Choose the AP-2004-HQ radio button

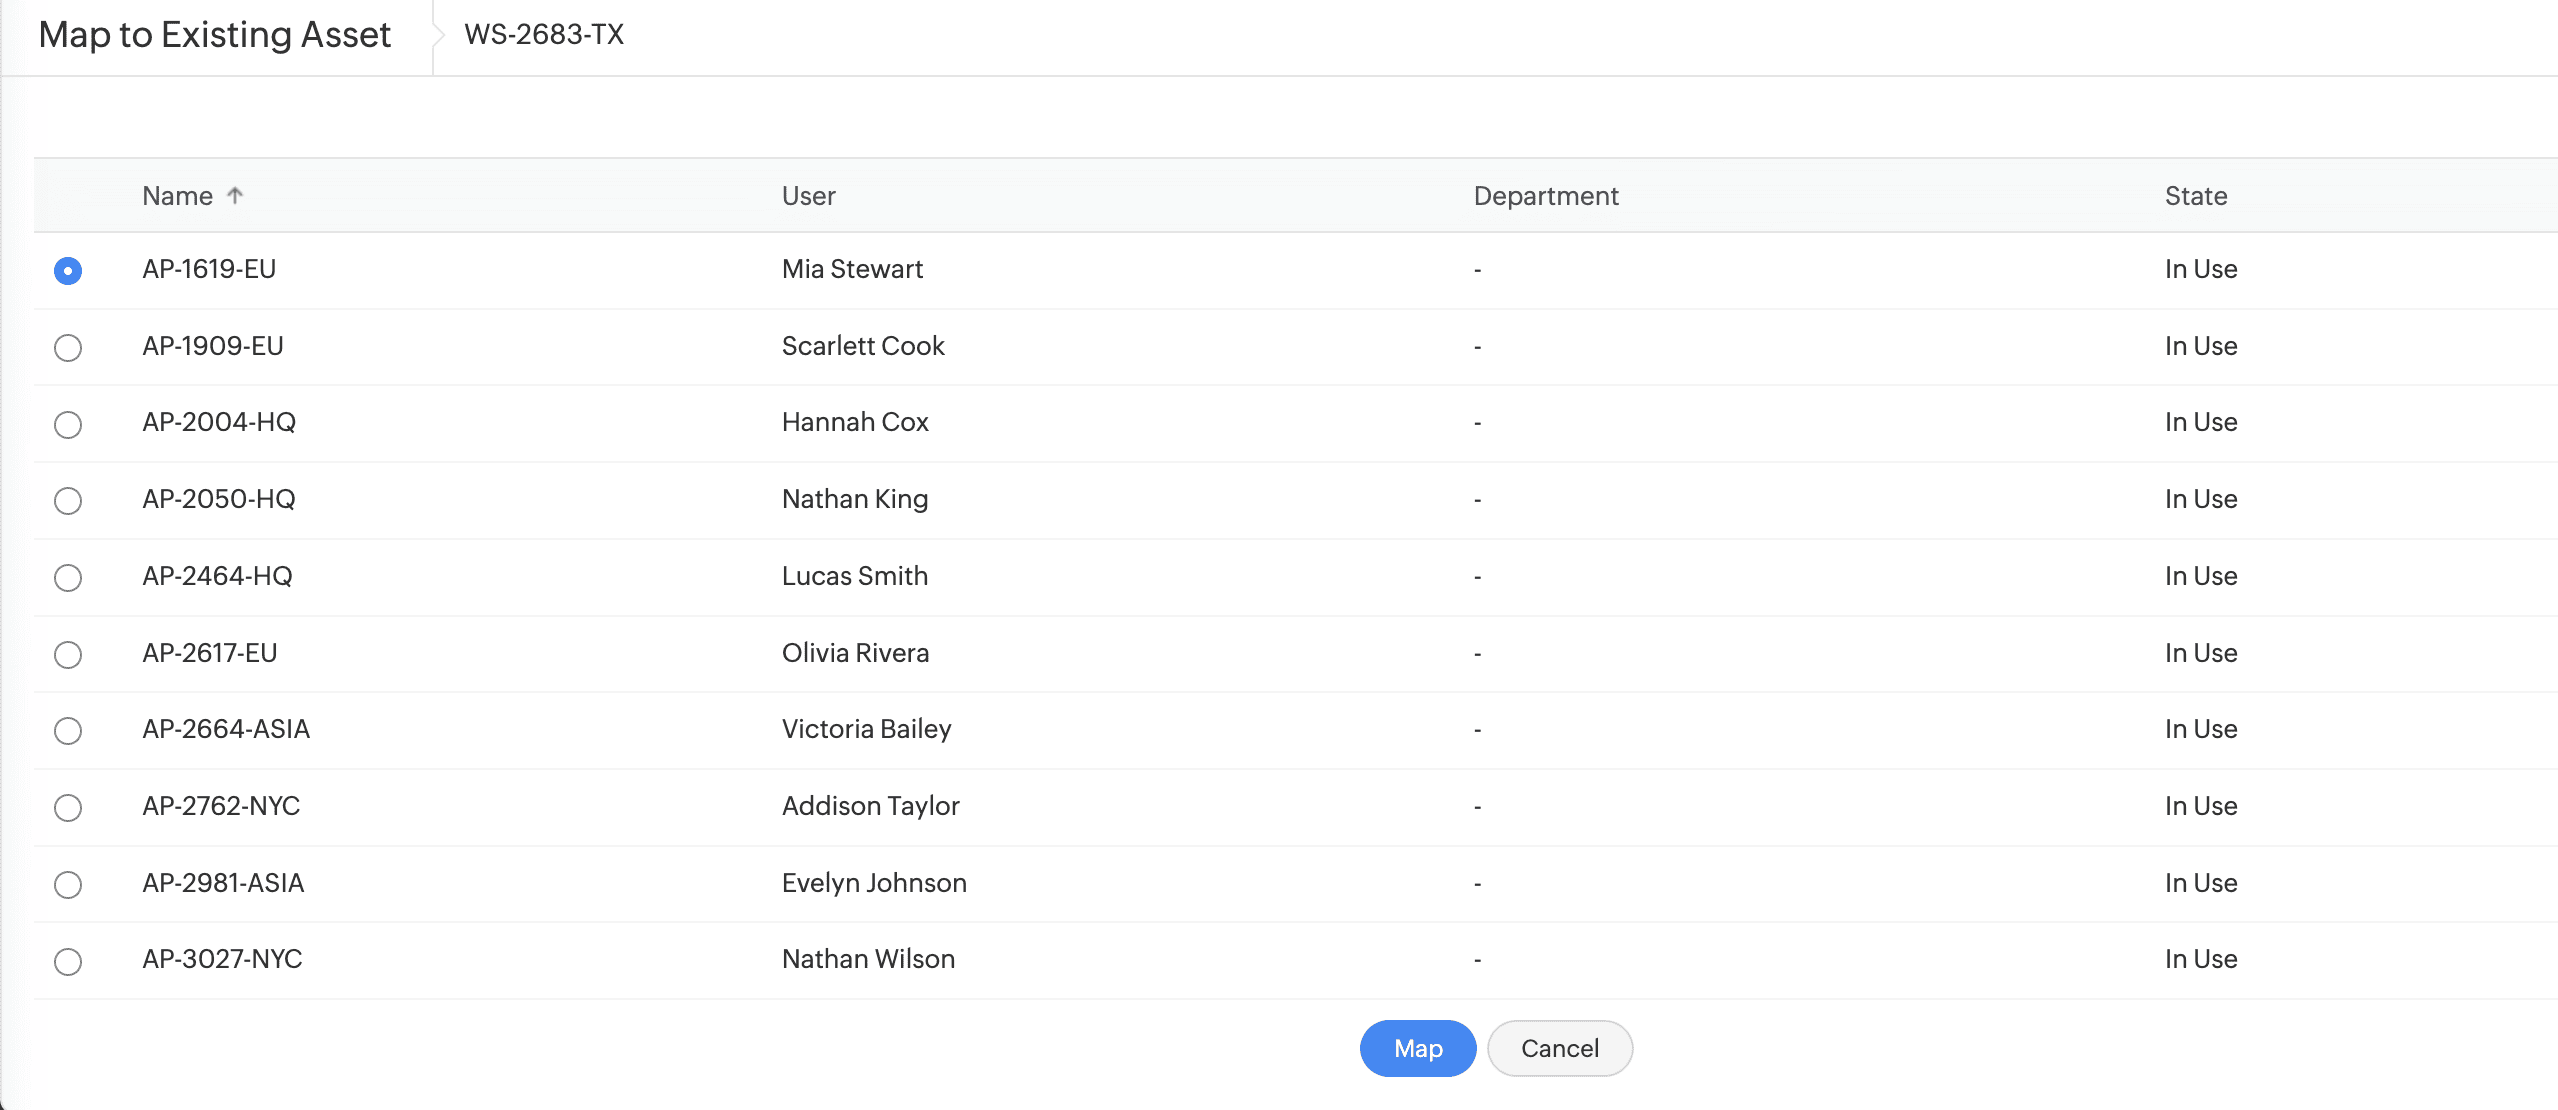click(68, 424)
